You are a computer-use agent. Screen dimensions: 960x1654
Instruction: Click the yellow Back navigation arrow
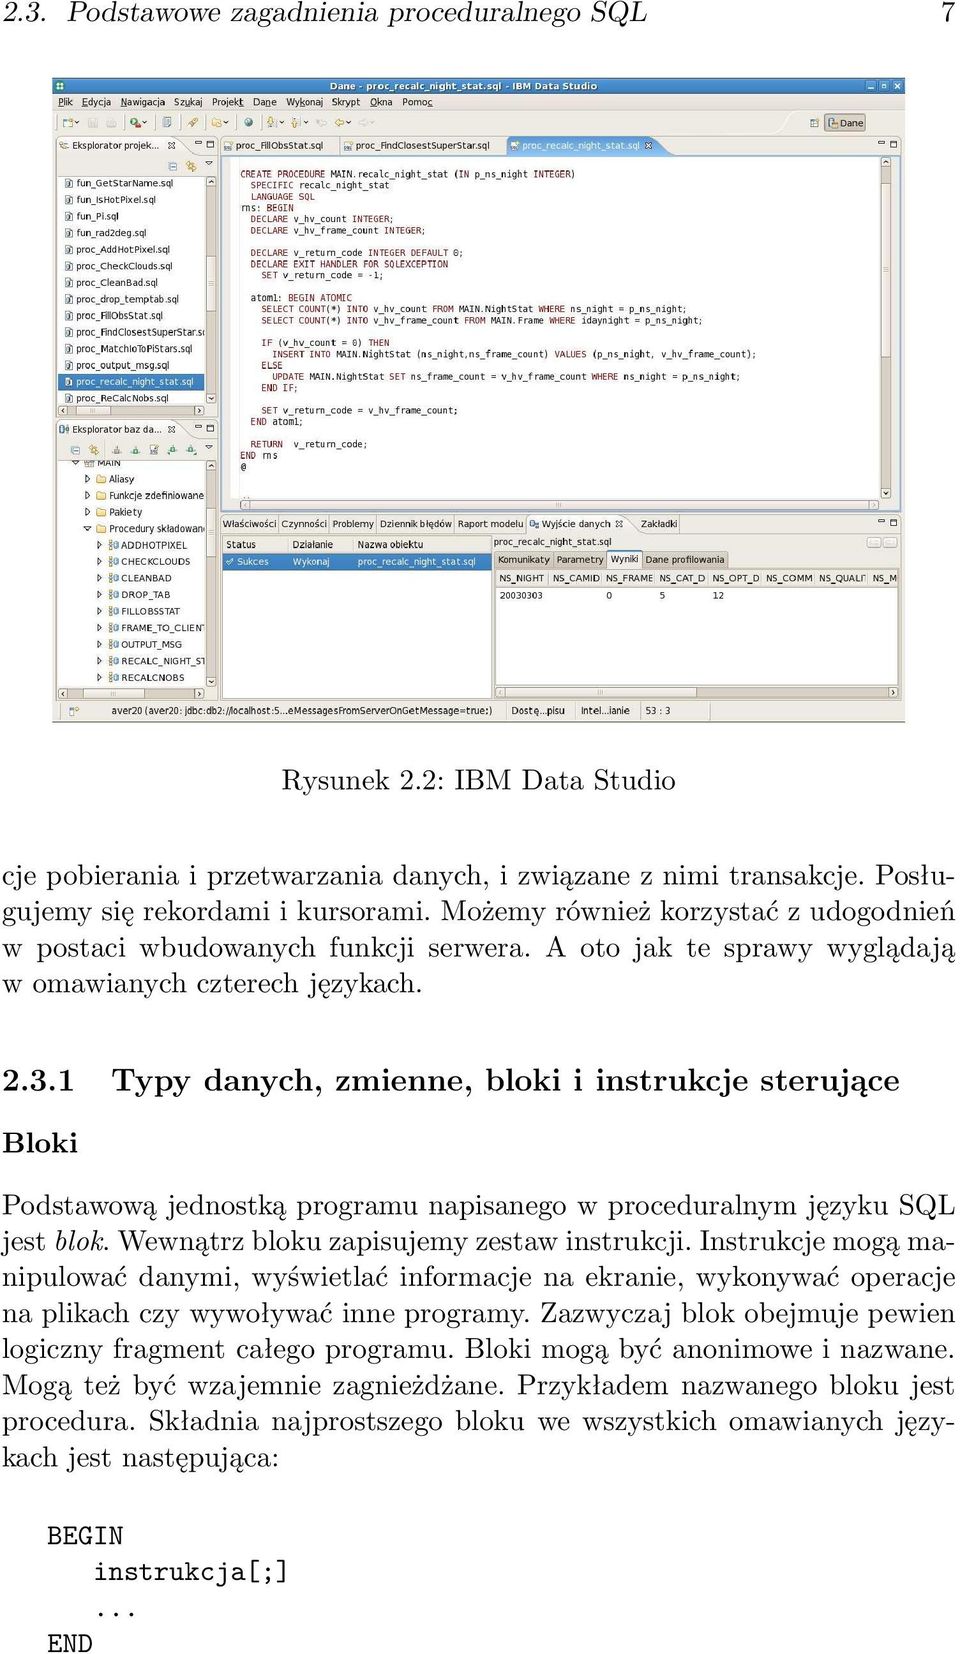340,123
